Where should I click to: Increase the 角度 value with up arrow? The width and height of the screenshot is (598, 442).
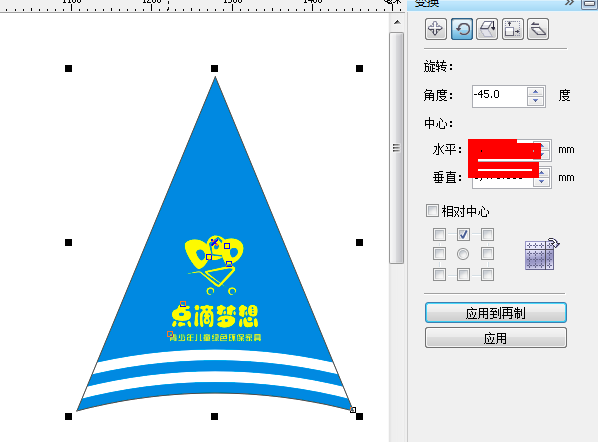pos(535,92)
